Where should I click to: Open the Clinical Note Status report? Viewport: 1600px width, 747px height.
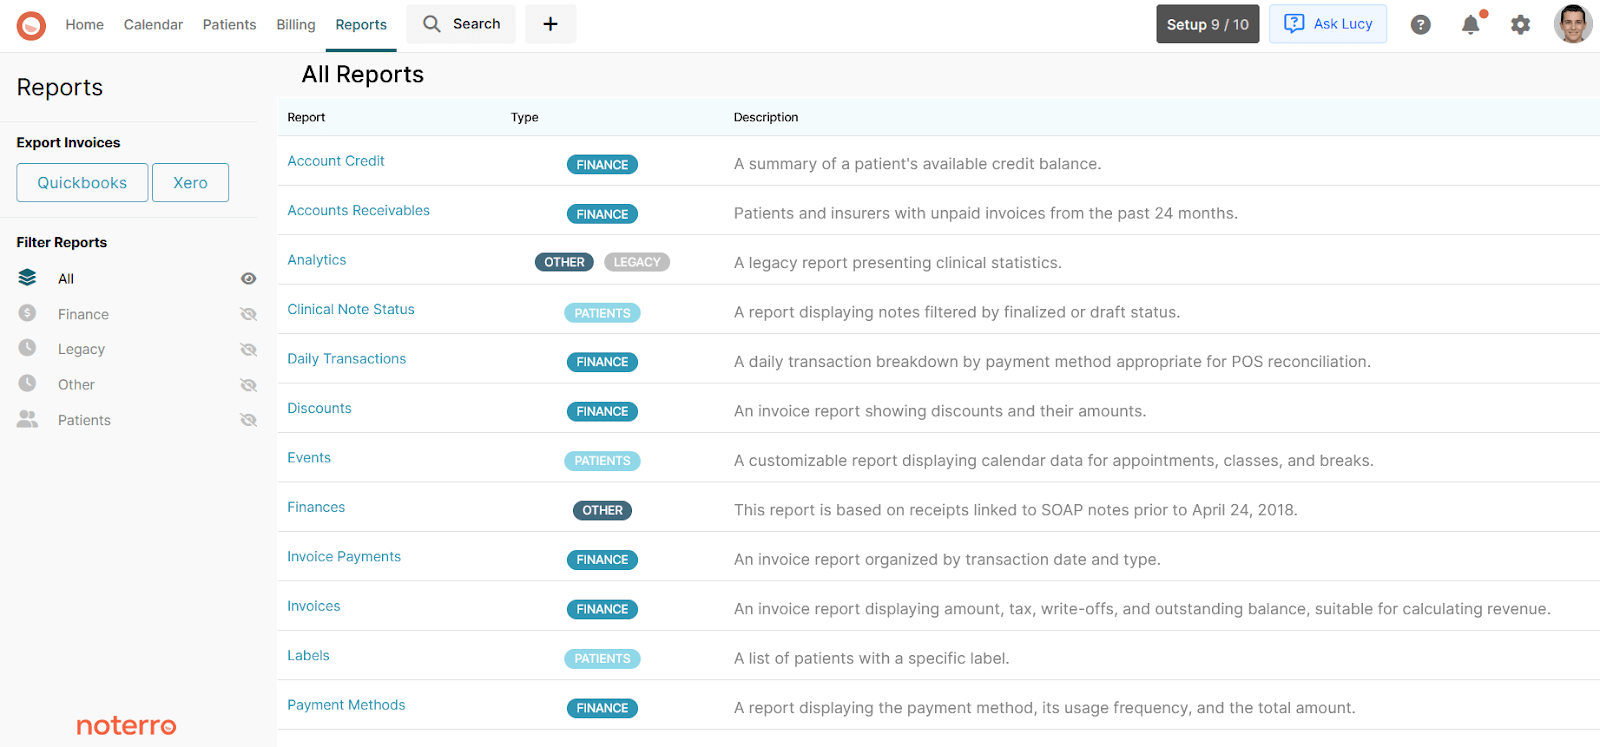(351, 309)
